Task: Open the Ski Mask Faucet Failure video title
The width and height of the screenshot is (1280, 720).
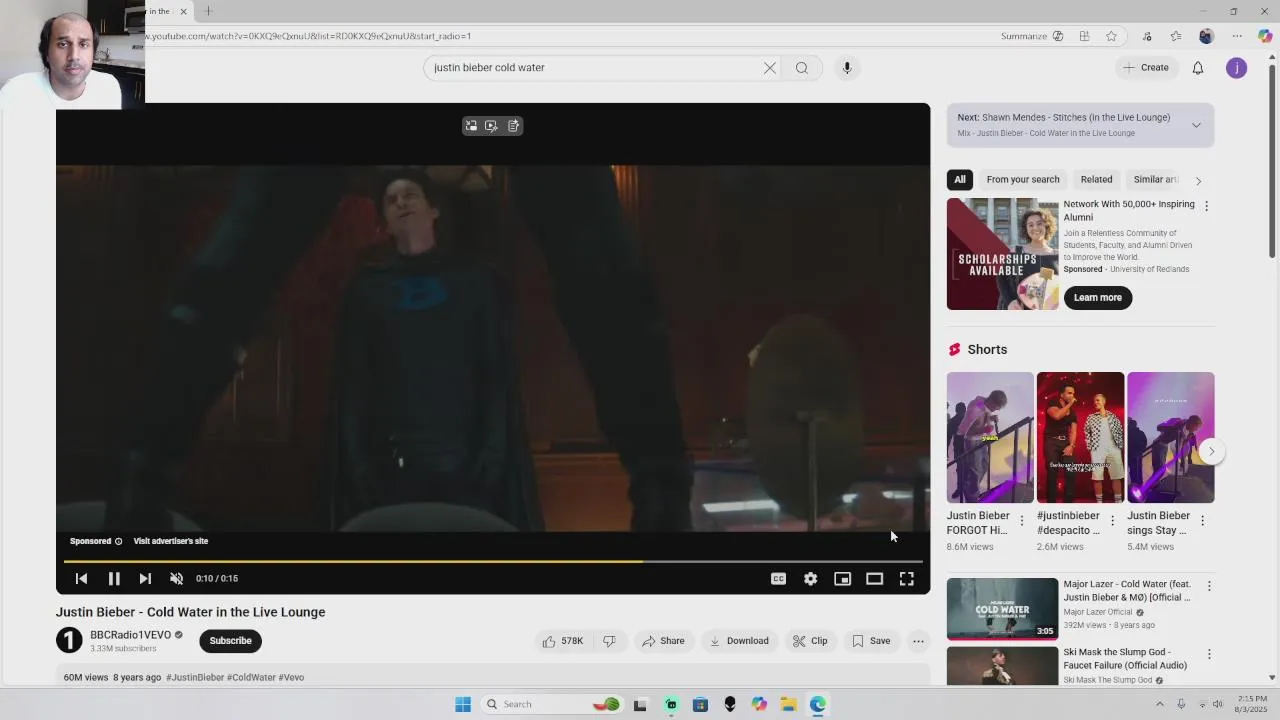Action: [1125, 659]
